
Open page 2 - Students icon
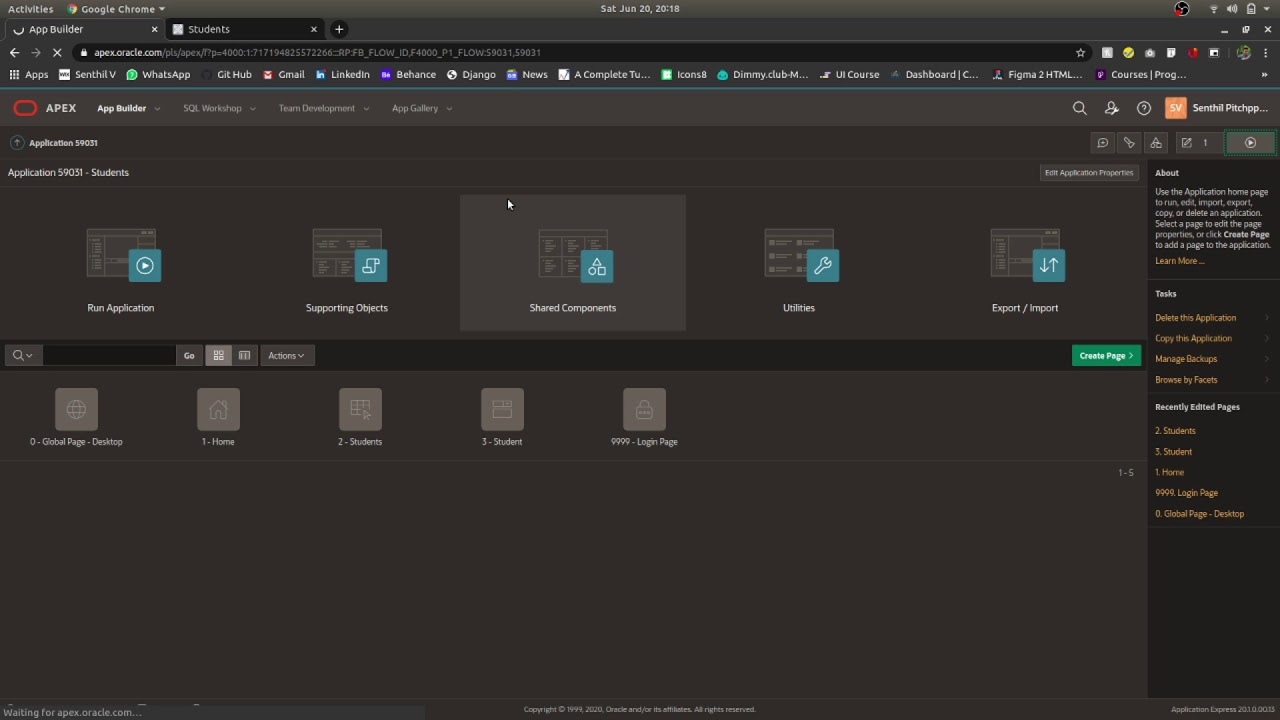click(x=360, y=409)
